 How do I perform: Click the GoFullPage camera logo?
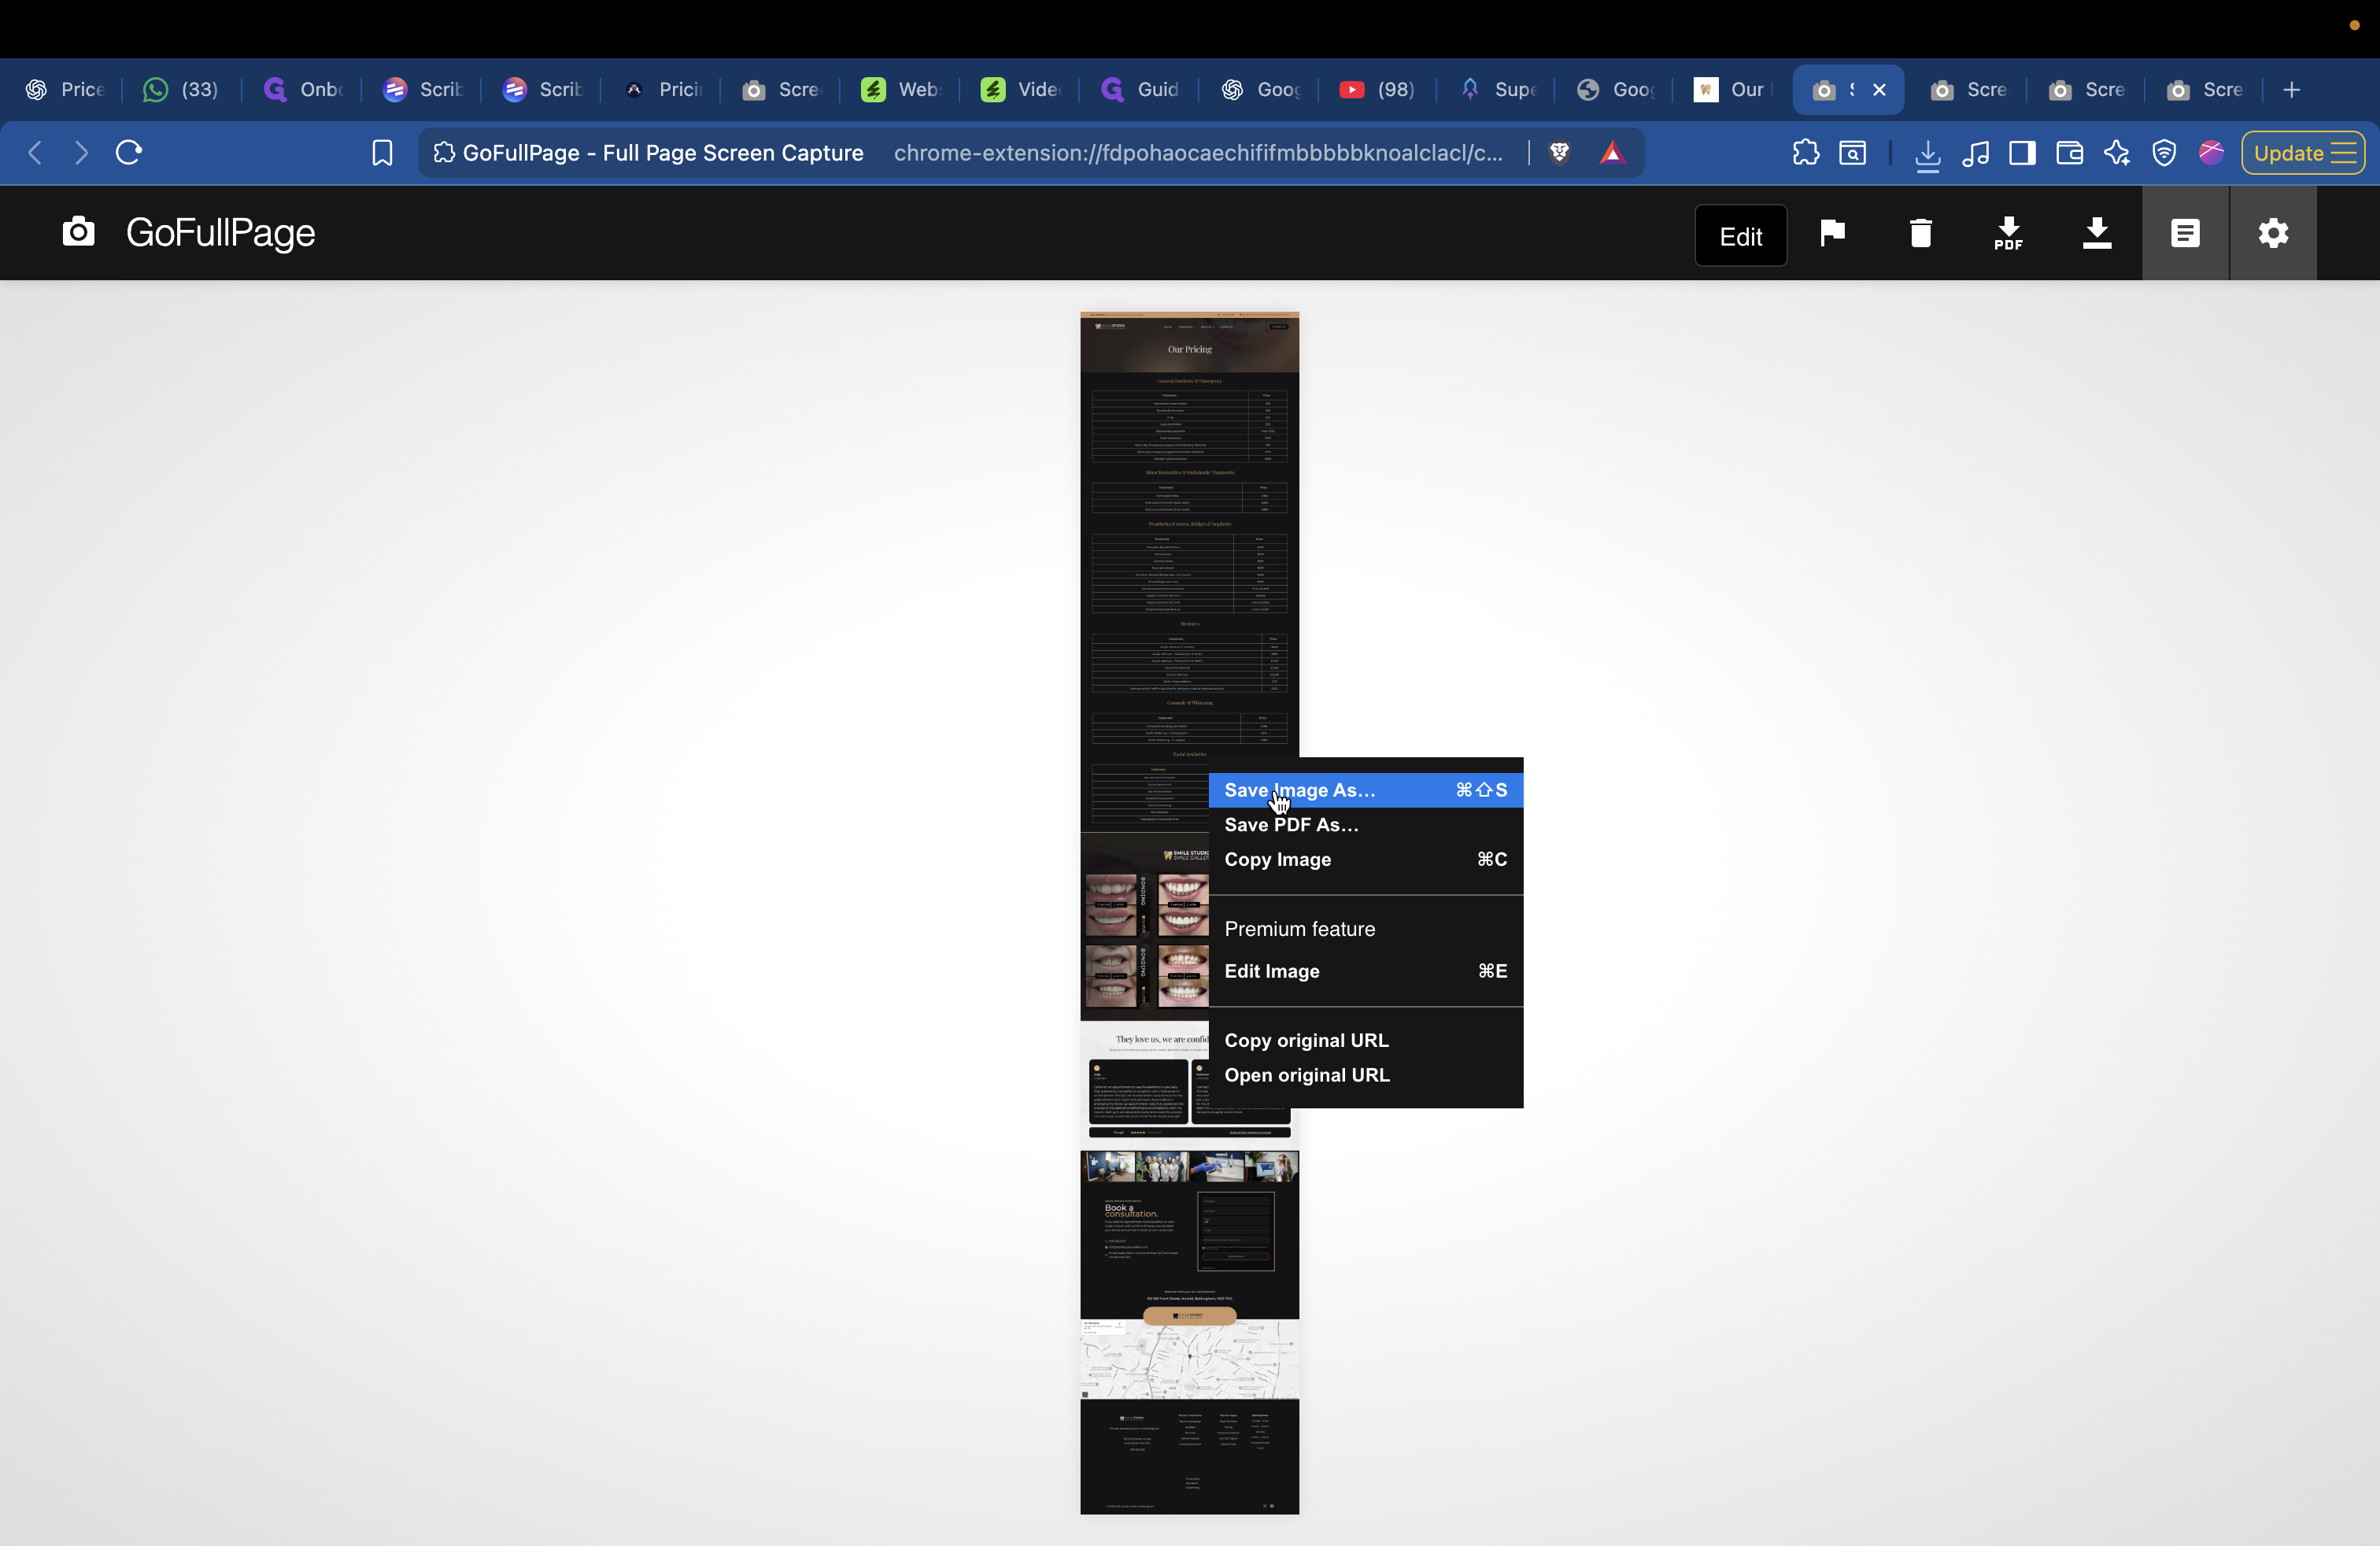coord(78,232)
